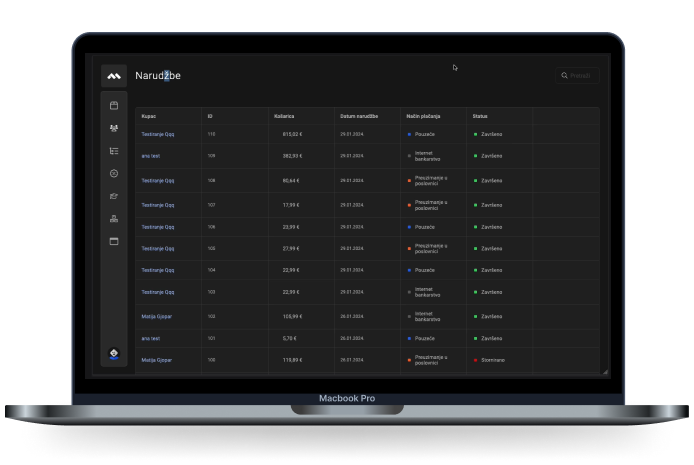Open customer Matija Gjopar of order 102

(x=156, y=316)
